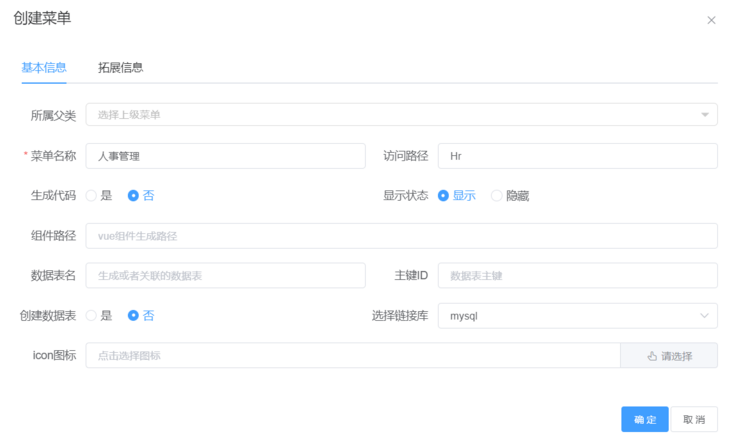Viewport: 732px width, 448px height.
Task: Switch to the 基本信息 tab
Action: pos(44,68)
